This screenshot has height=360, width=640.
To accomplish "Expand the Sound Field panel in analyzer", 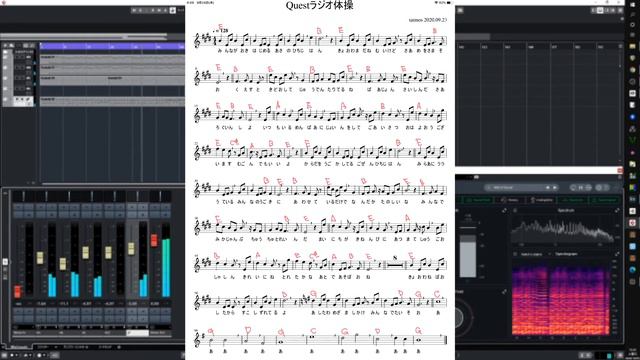I will pyautogui.click(x=504, y=291).
